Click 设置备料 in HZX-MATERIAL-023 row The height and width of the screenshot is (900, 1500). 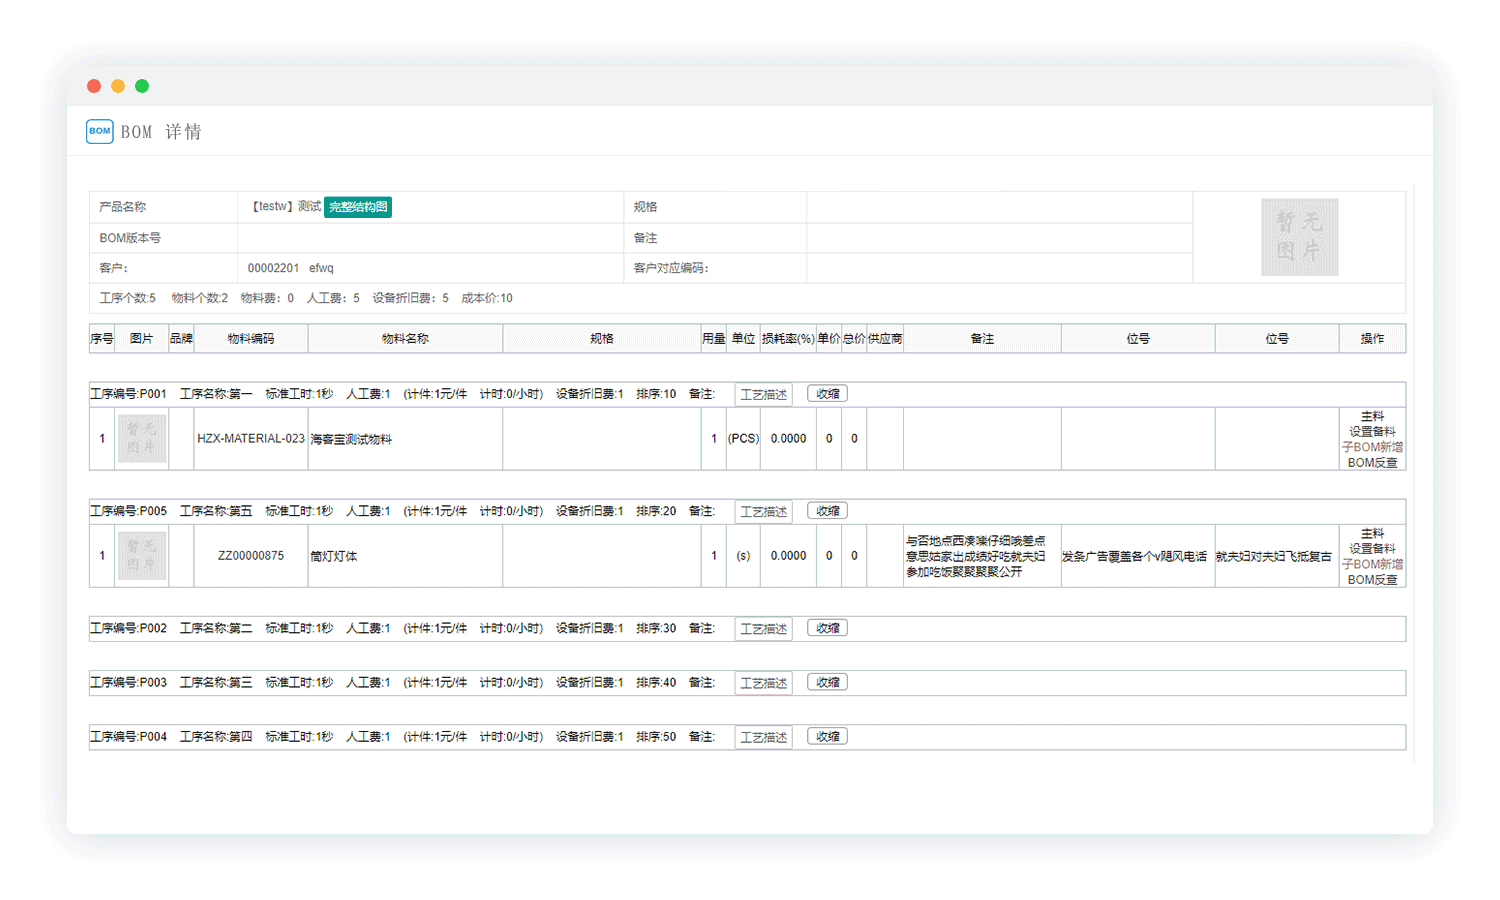[x=1372, y=432]
